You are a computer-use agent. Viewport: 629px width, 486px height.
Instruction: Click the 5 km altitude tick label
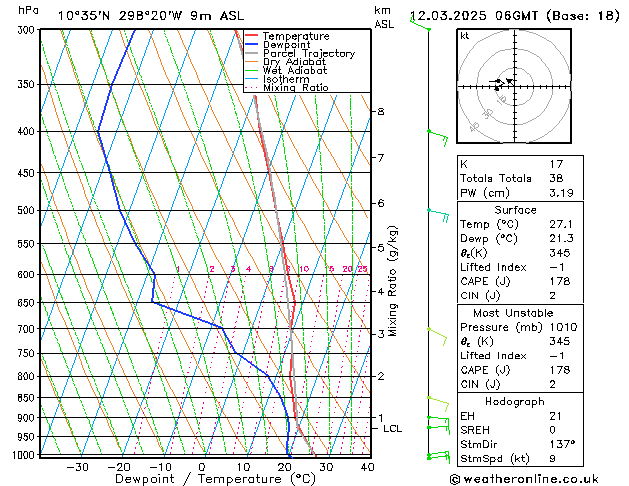click(x=381, y=248)
